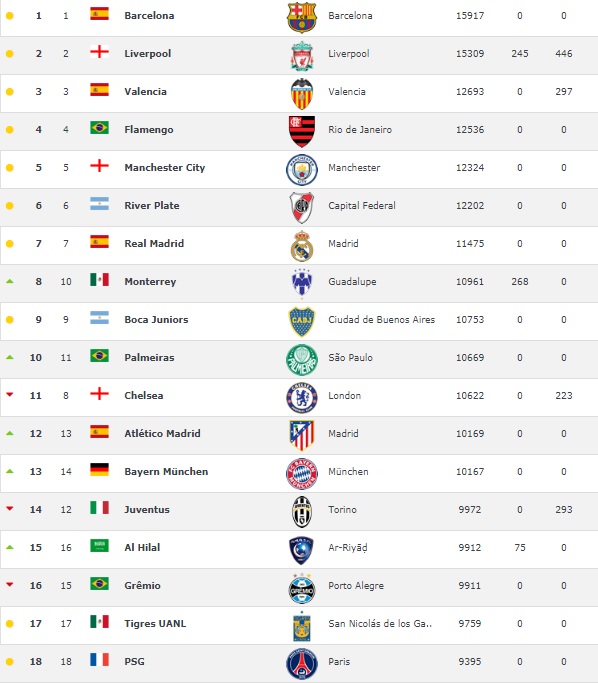This screenshot has width=598, height=683.
Task: Click the Ciudad de Buenos Aires city text
Action: coord(382,319)
